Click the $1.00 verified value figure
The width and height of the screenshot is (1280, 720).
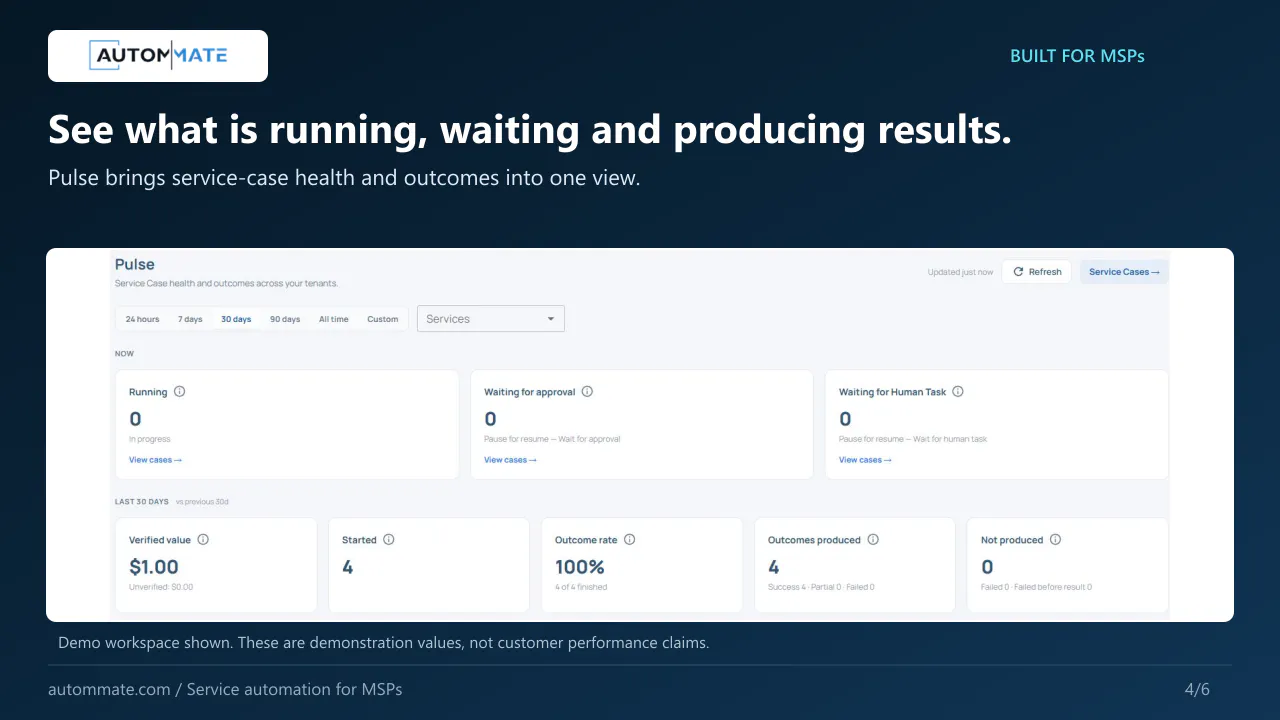point(154,567)
